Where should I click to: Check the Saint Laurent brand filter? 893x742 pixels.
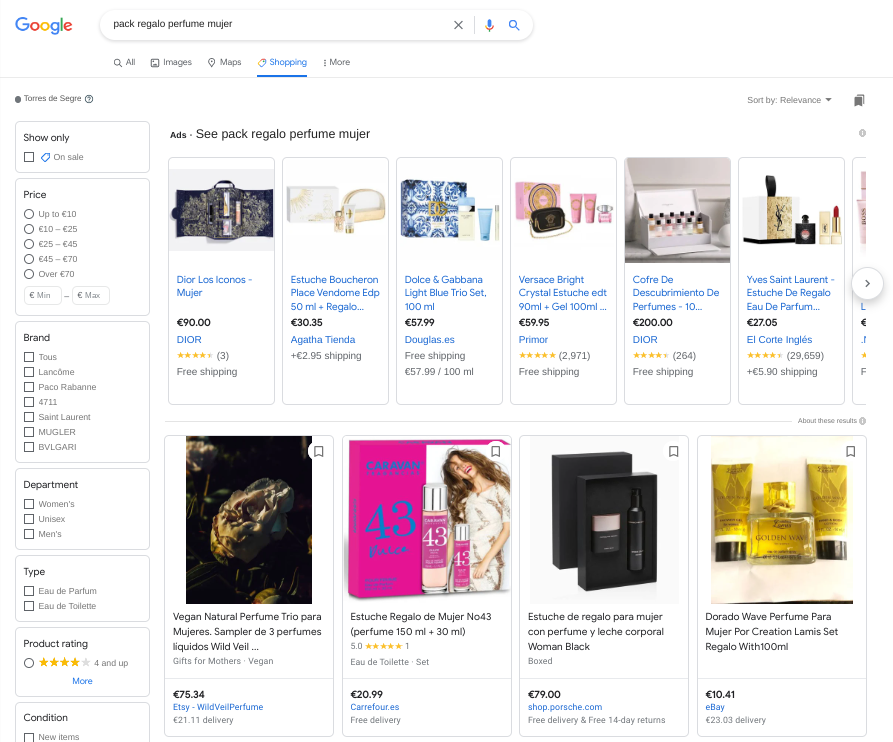[x=29, y=417]
